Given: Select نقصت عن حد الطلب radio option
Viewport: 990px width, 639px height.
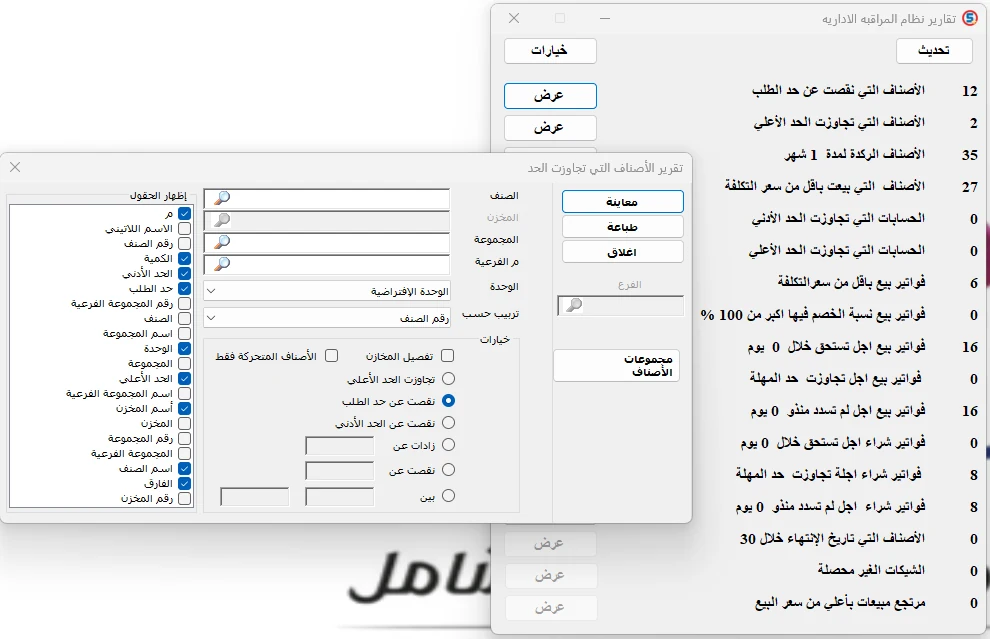Looking at the screenshot, I should click(x=448, y=401).
